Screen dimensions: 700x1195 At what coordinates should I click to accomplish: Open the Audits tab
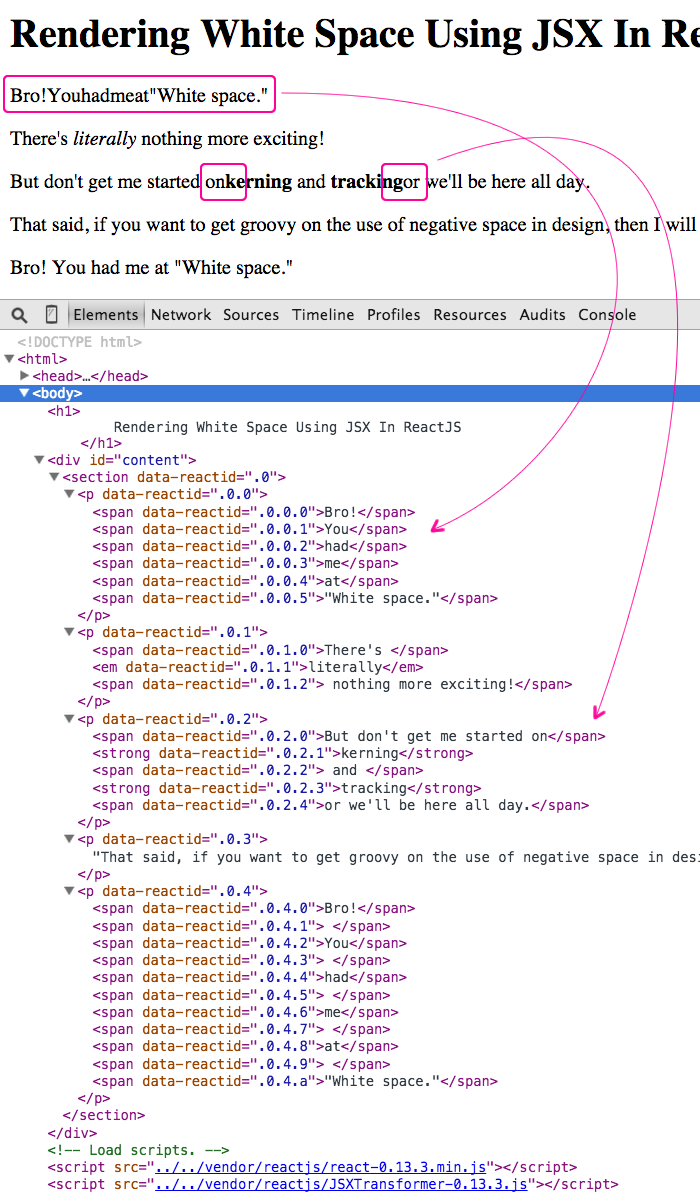542,315
